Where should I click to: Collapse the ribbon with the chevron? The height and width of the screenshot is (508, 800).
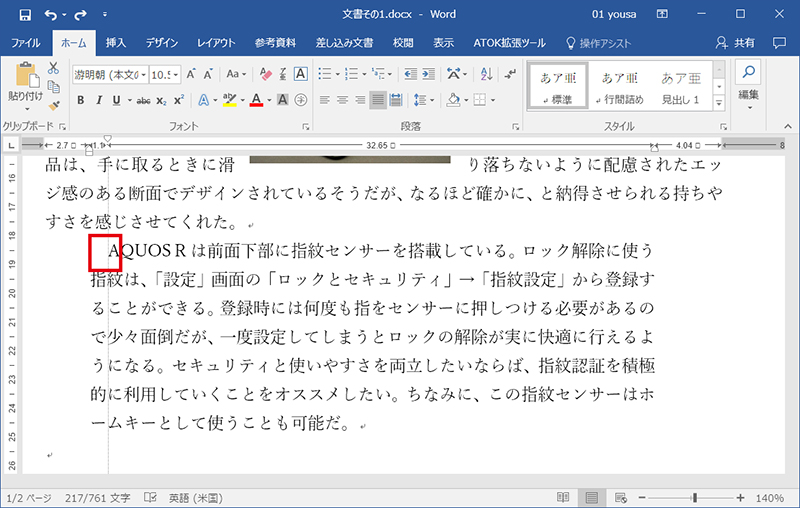(788, 126)
